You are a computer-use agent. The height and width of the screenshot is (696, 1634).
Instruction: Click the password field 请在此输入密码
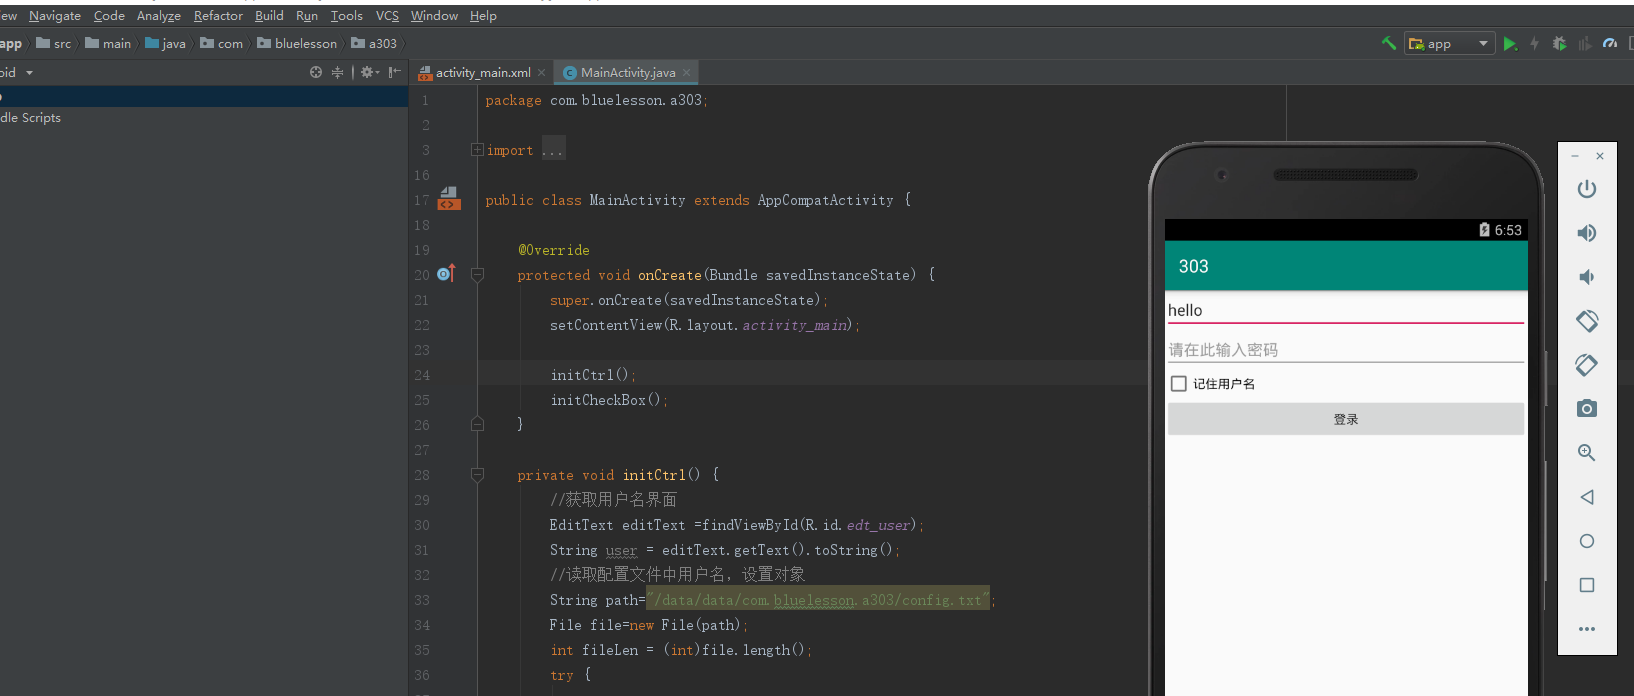1346,350
